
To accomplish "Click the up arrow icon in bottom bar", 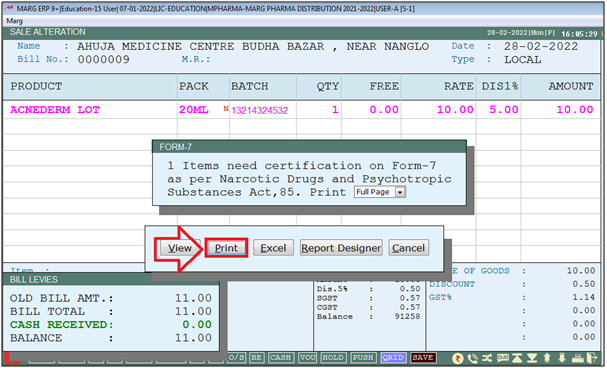I will pos(547,358).
